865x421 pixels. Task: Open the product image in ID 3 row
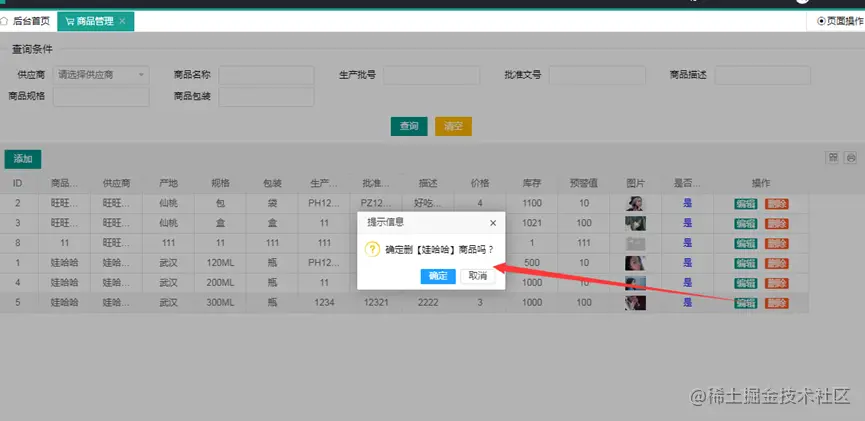click(x=636, y=223)
